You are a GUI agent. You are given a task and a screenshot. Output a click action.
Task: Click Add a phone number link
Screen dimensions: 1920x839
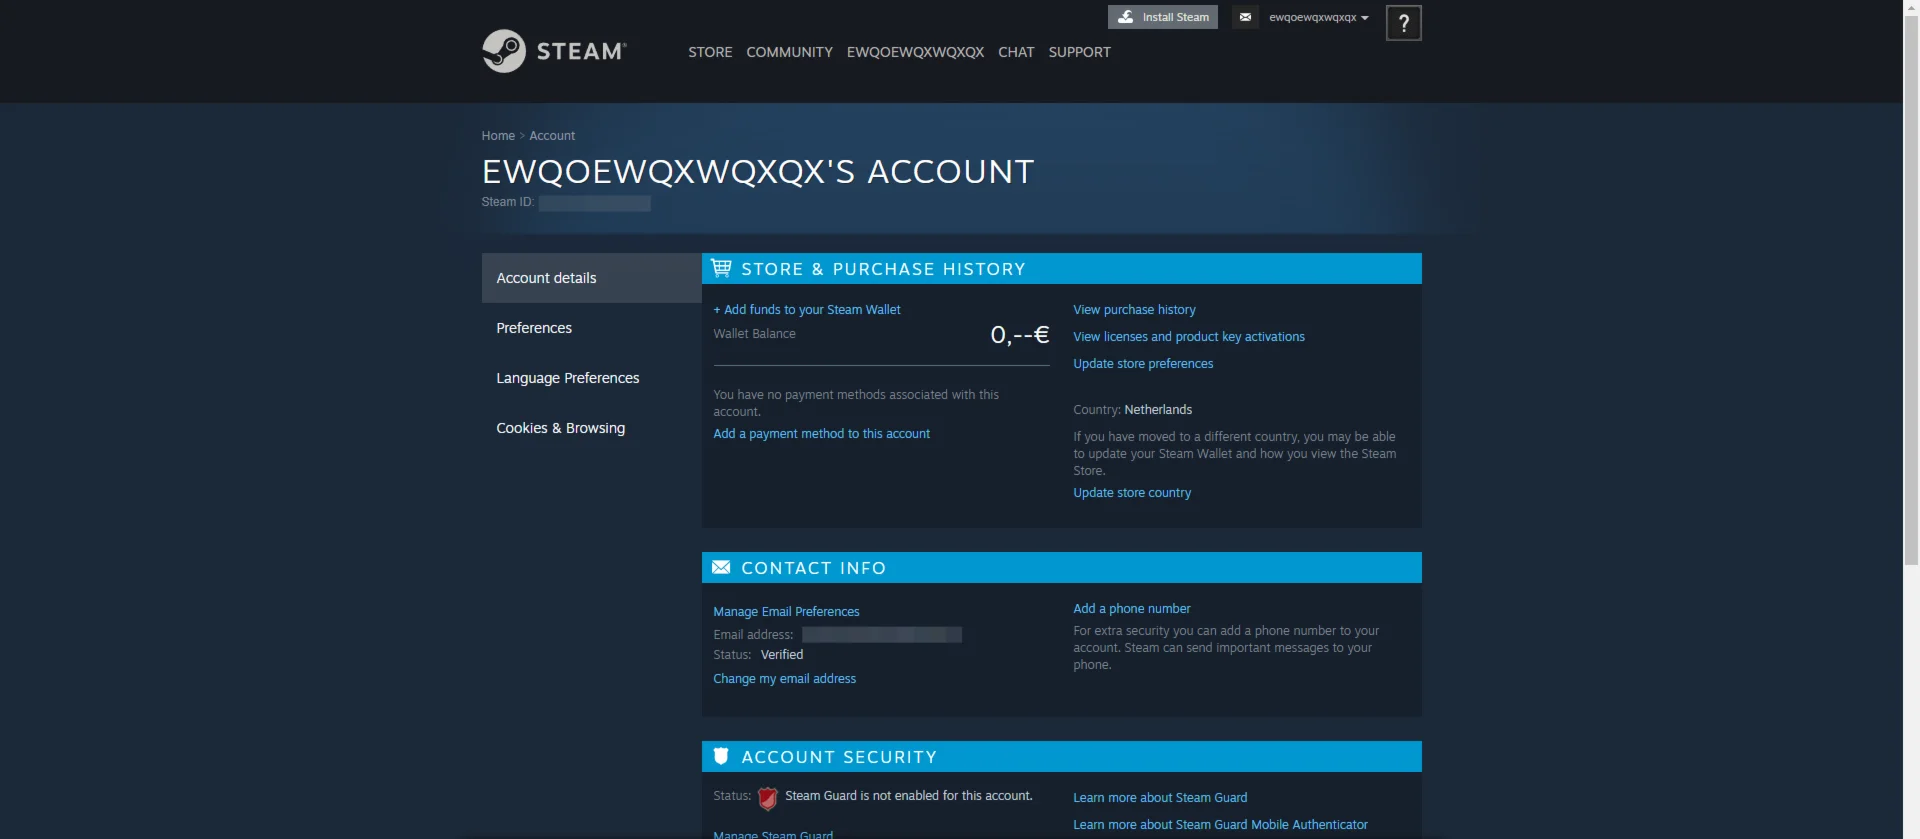click(1132, 609)
